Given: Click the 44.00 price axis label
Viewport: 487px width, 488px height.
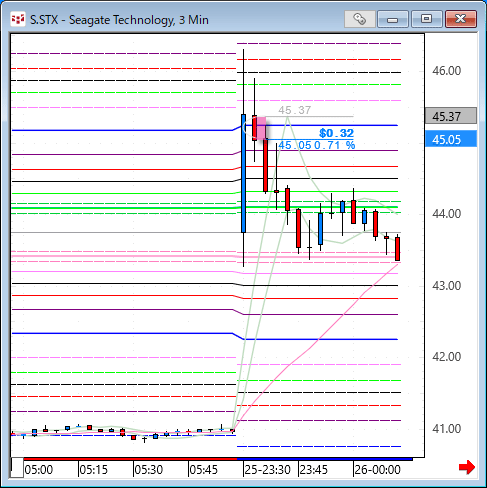Looking at the screenshot, I should (x=447, y=213).
